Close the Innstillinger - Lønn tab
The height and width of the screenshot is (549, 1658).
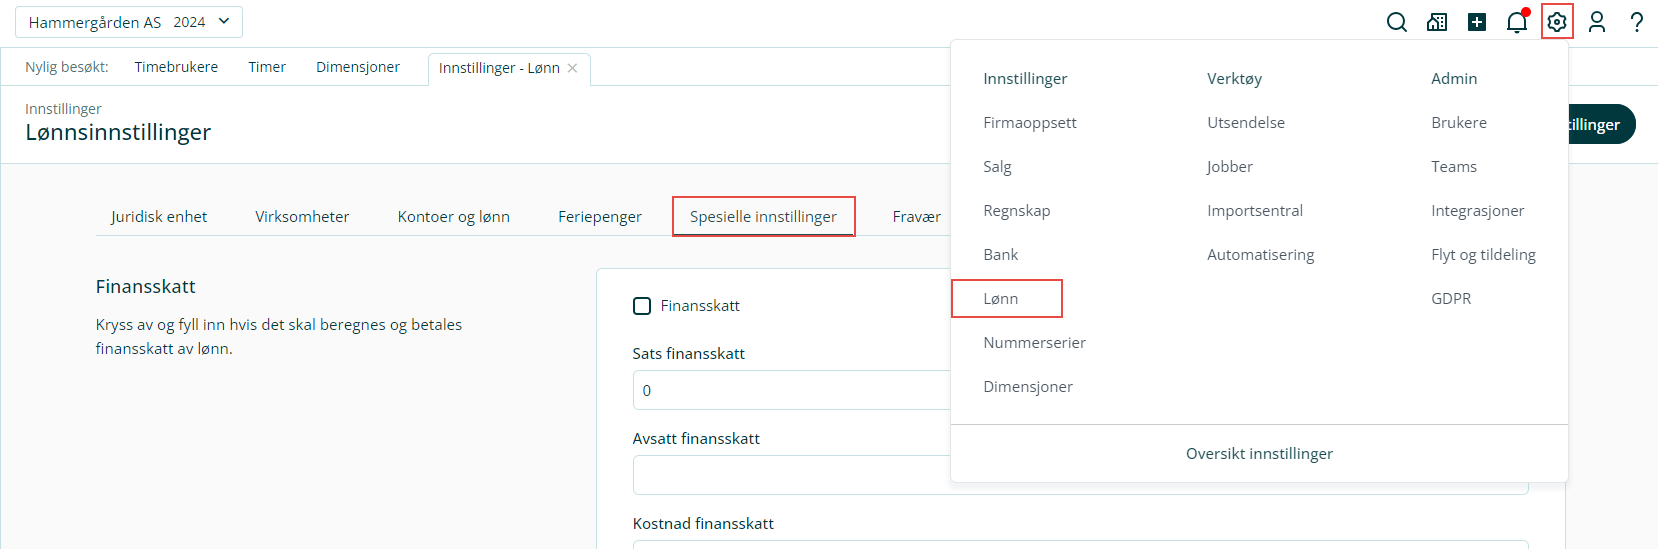pos(573,68)
